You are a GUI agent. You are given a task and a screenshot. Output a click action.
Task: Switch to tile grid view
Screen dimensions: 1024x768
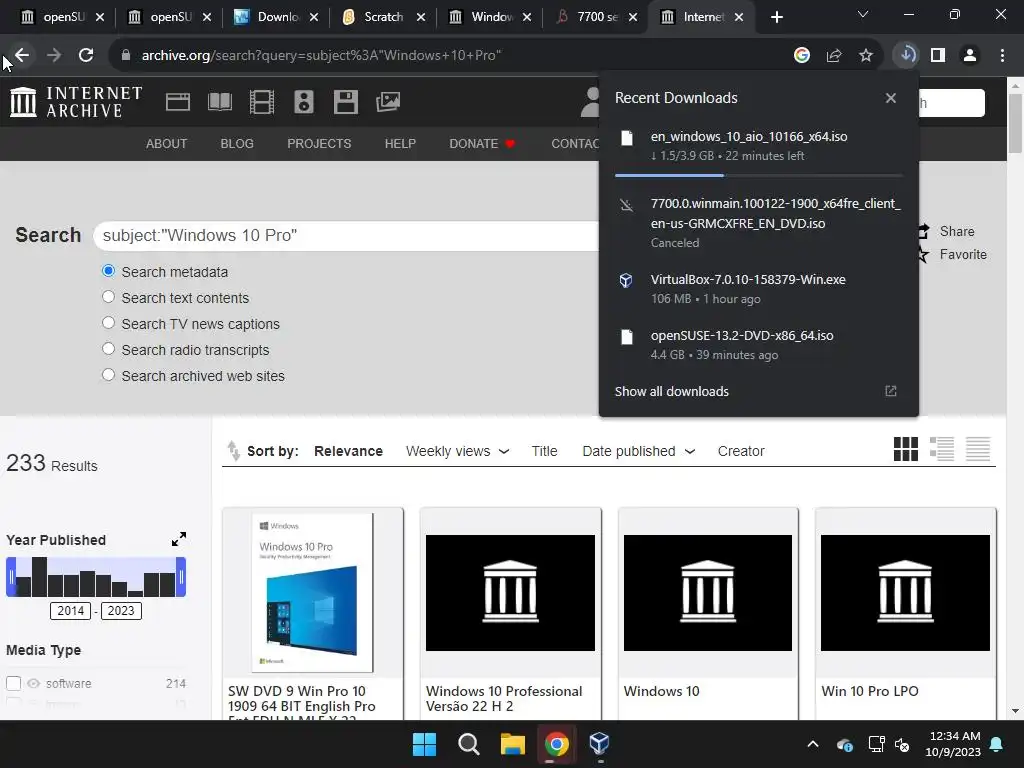point(906,449)
